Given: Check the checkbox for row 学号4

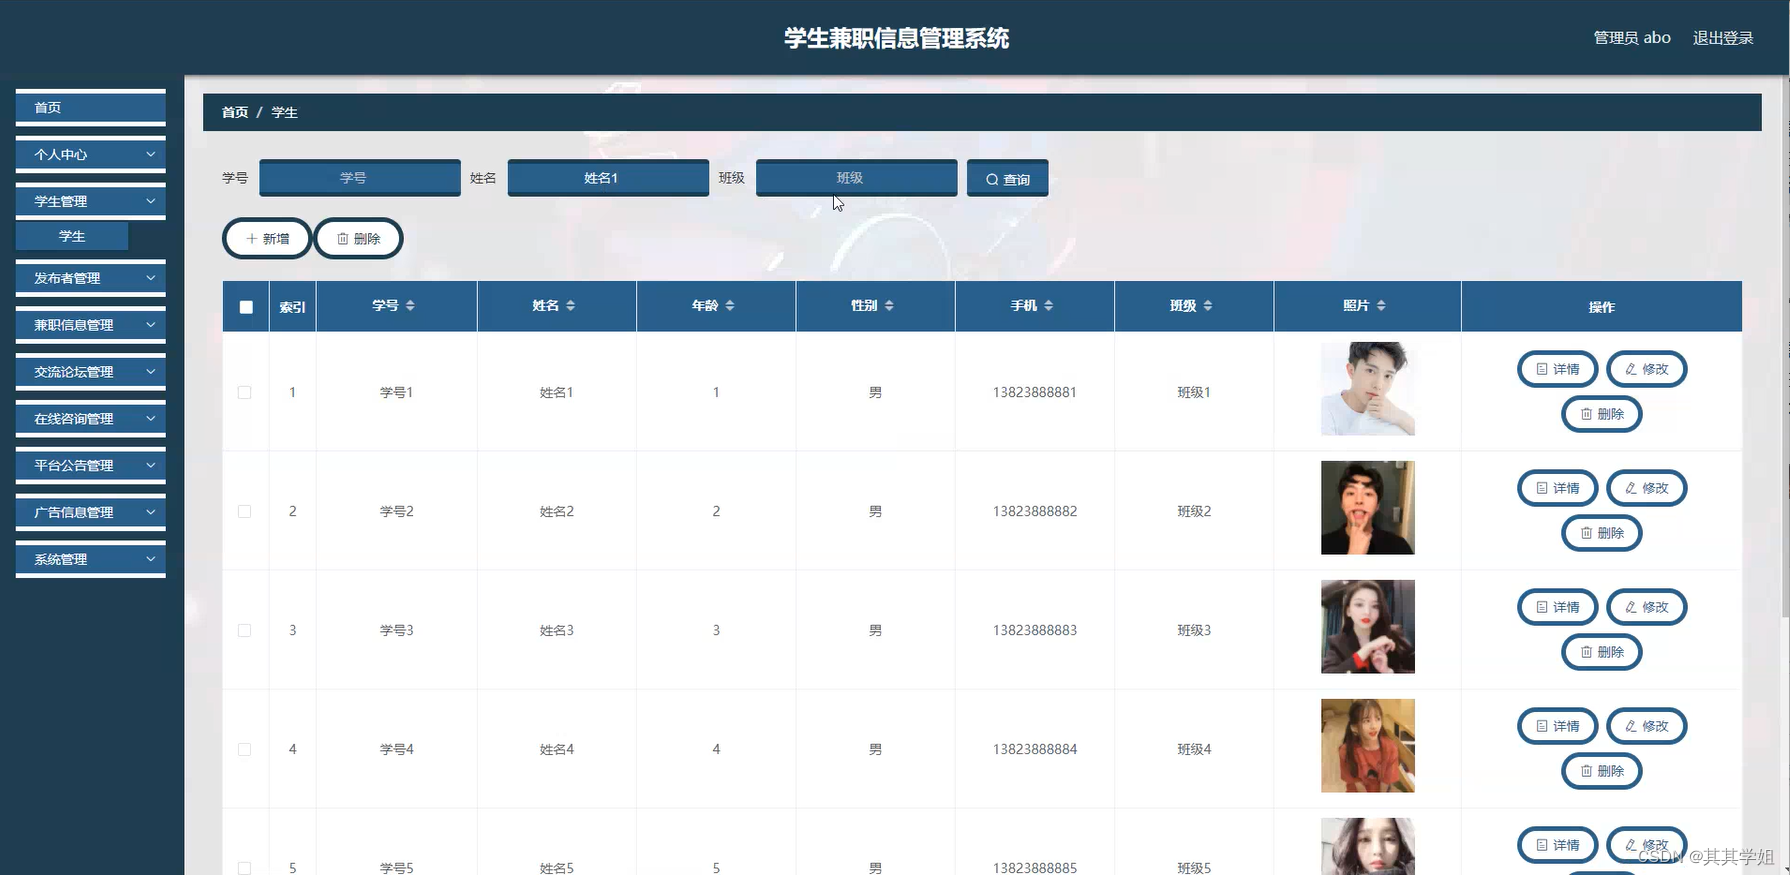Looking at the screenshot, I should click(244, 750).
